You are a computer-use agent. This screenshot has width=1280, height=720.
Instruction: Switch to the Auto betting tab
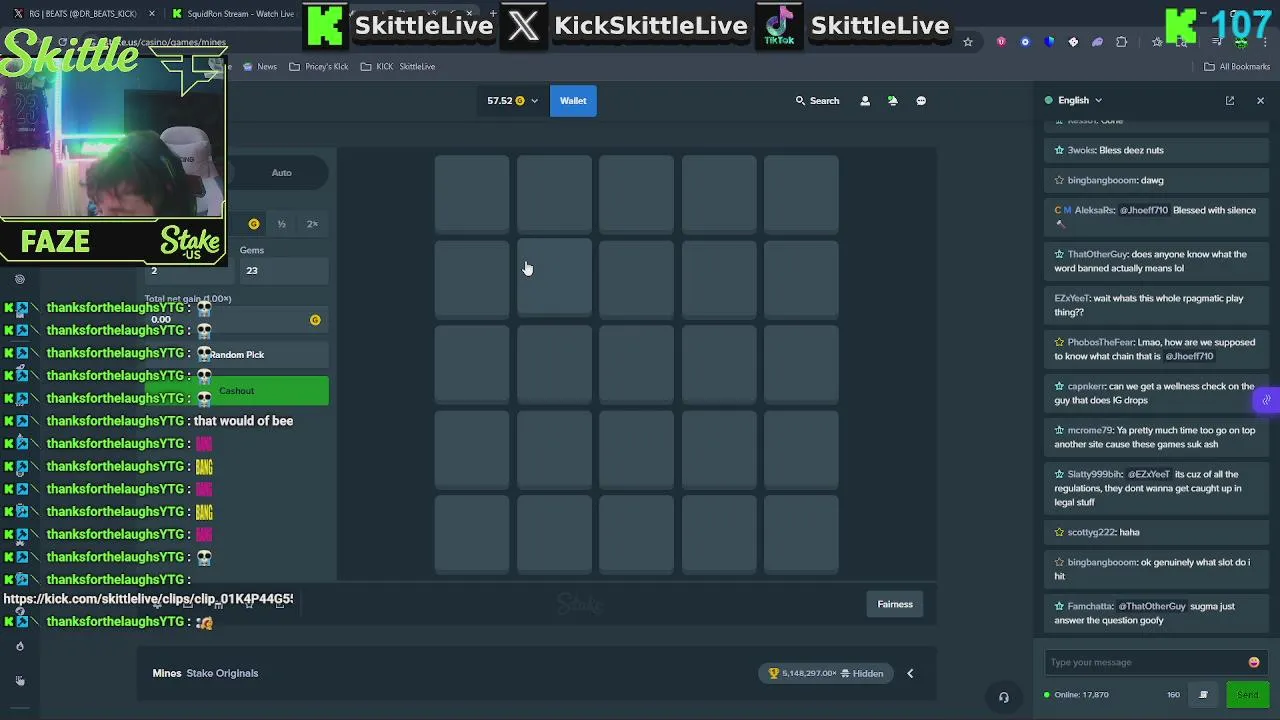282,173
